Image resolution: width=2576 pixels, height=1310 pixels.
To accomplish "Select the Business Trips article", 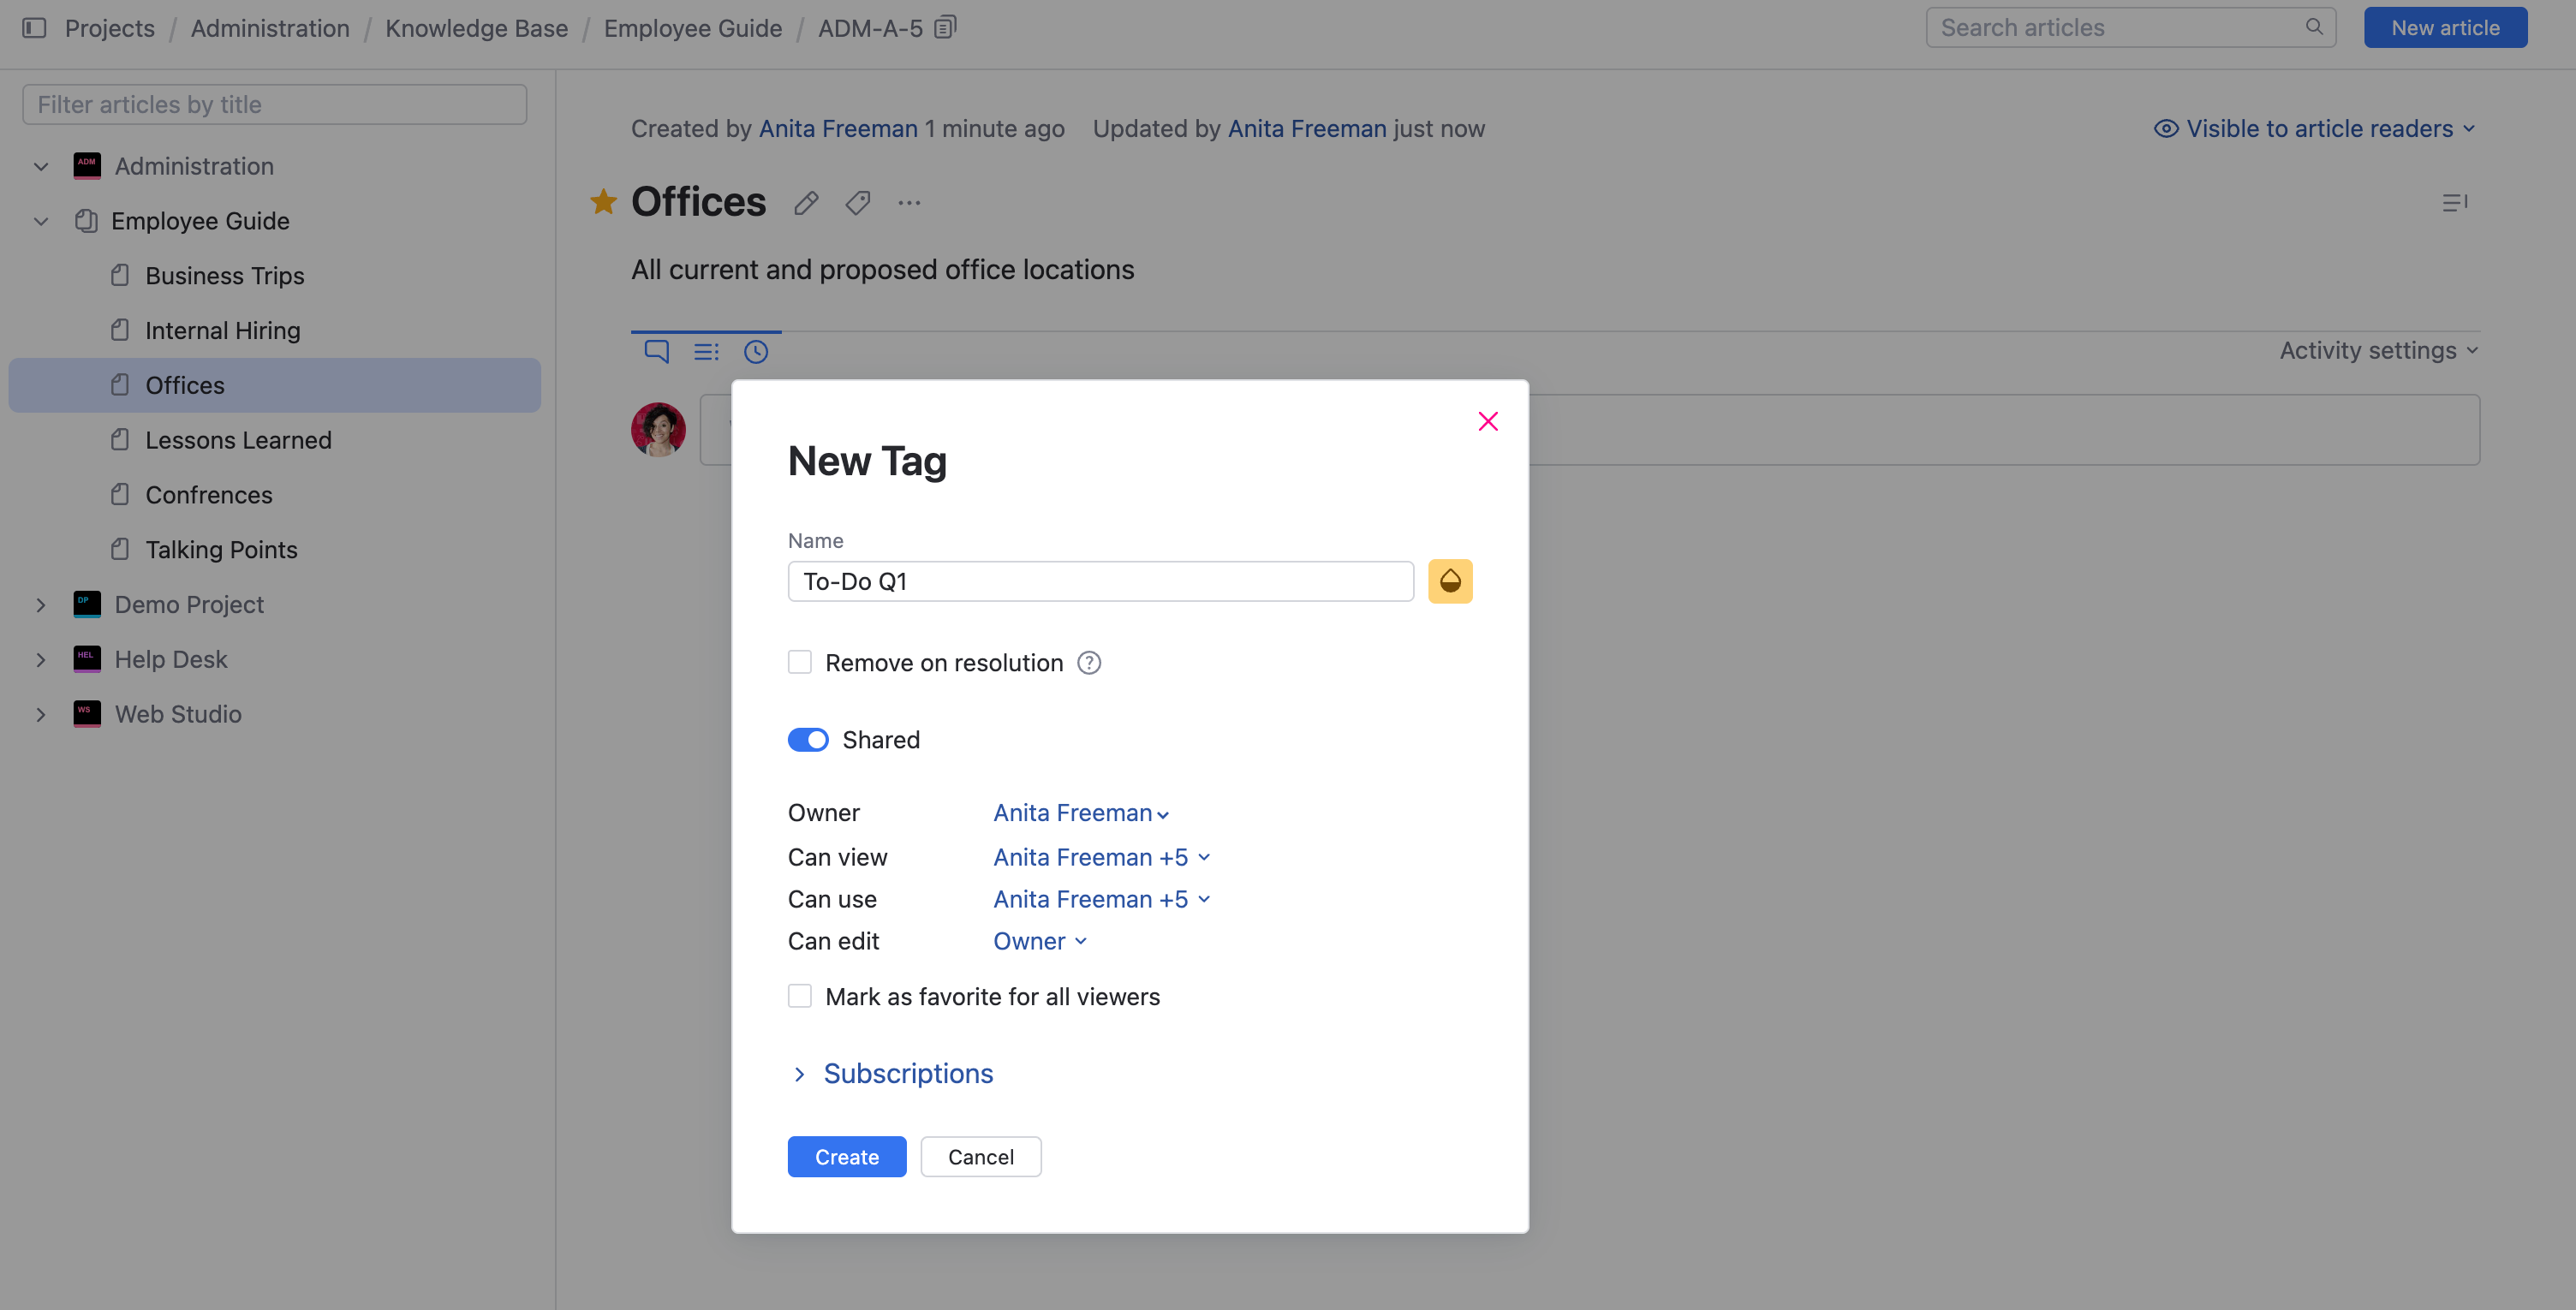I will pos(225,275).
